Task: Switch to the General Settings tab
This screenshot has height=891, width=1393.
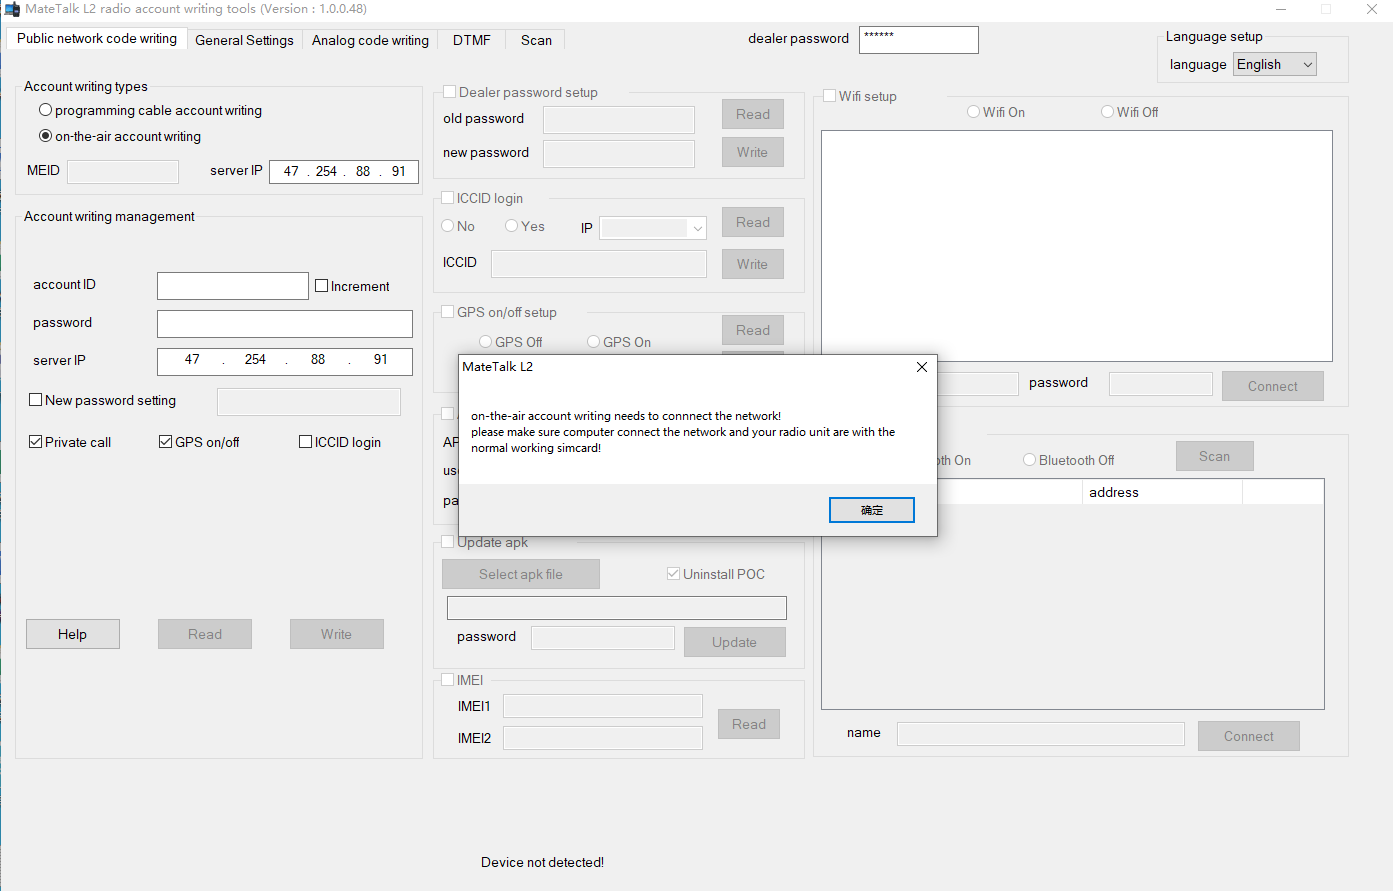Action: pos(244,40)
